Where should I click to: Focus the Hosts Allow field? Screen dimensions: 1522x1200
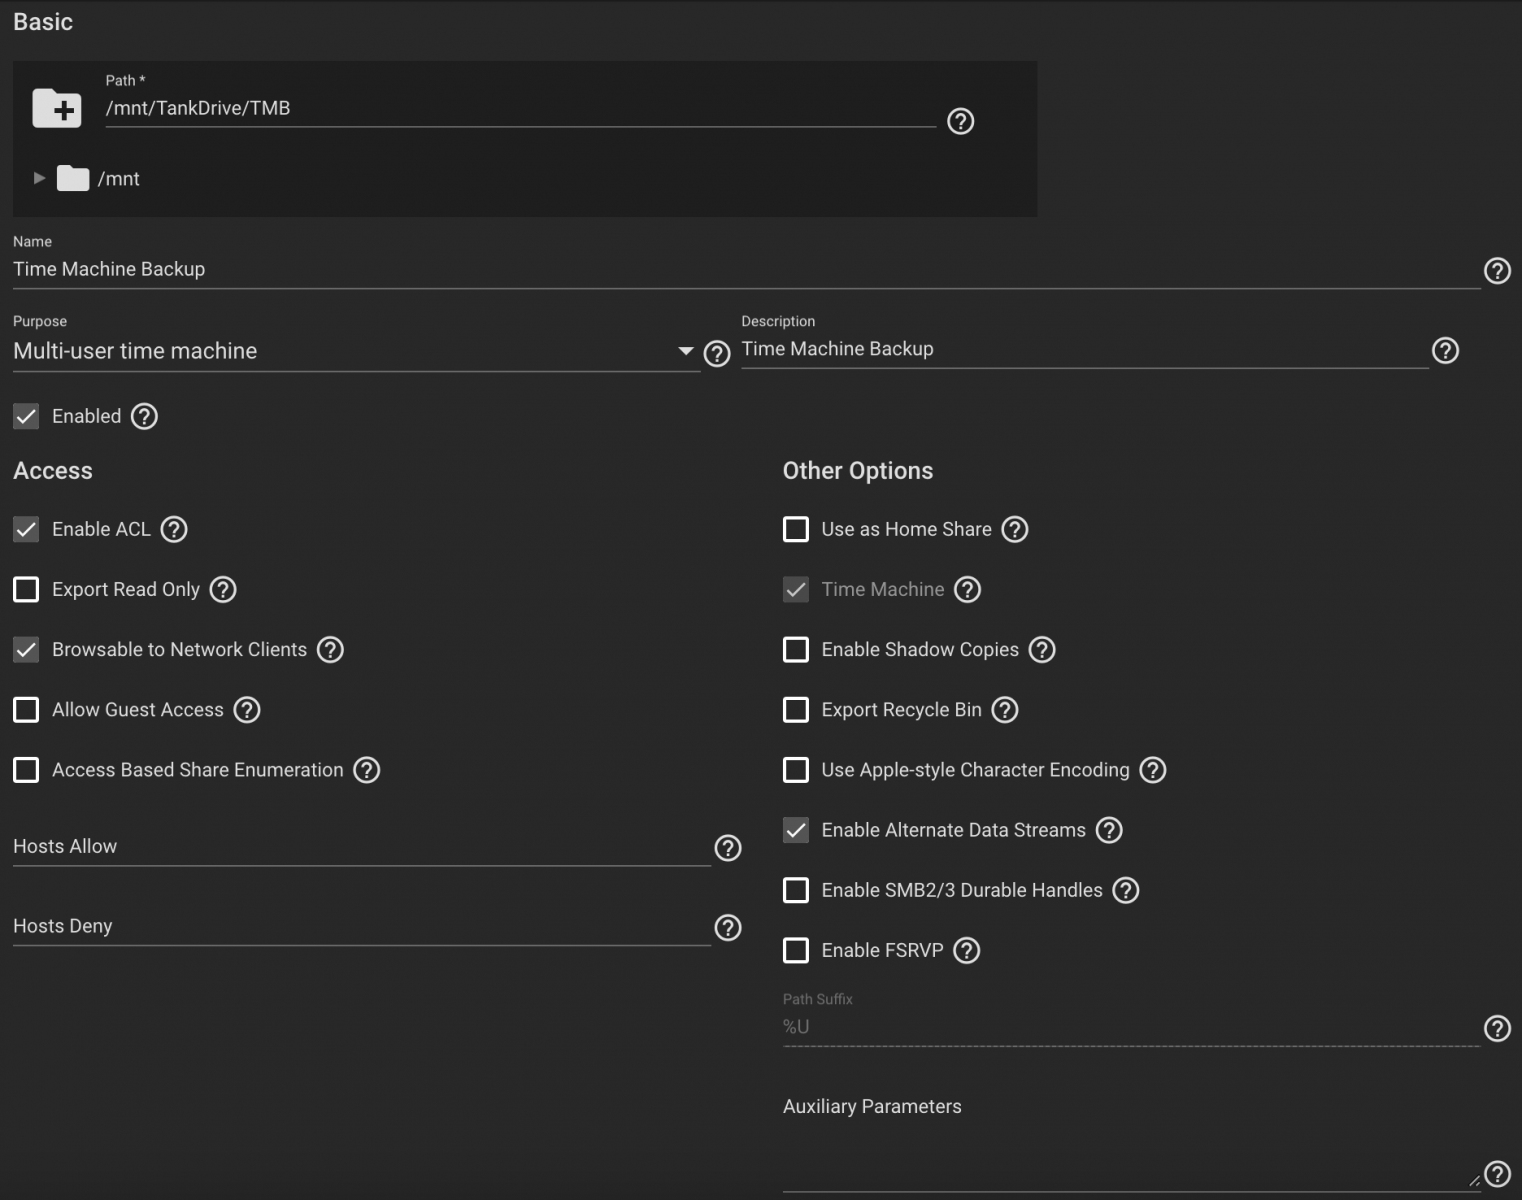click(361, 846)
